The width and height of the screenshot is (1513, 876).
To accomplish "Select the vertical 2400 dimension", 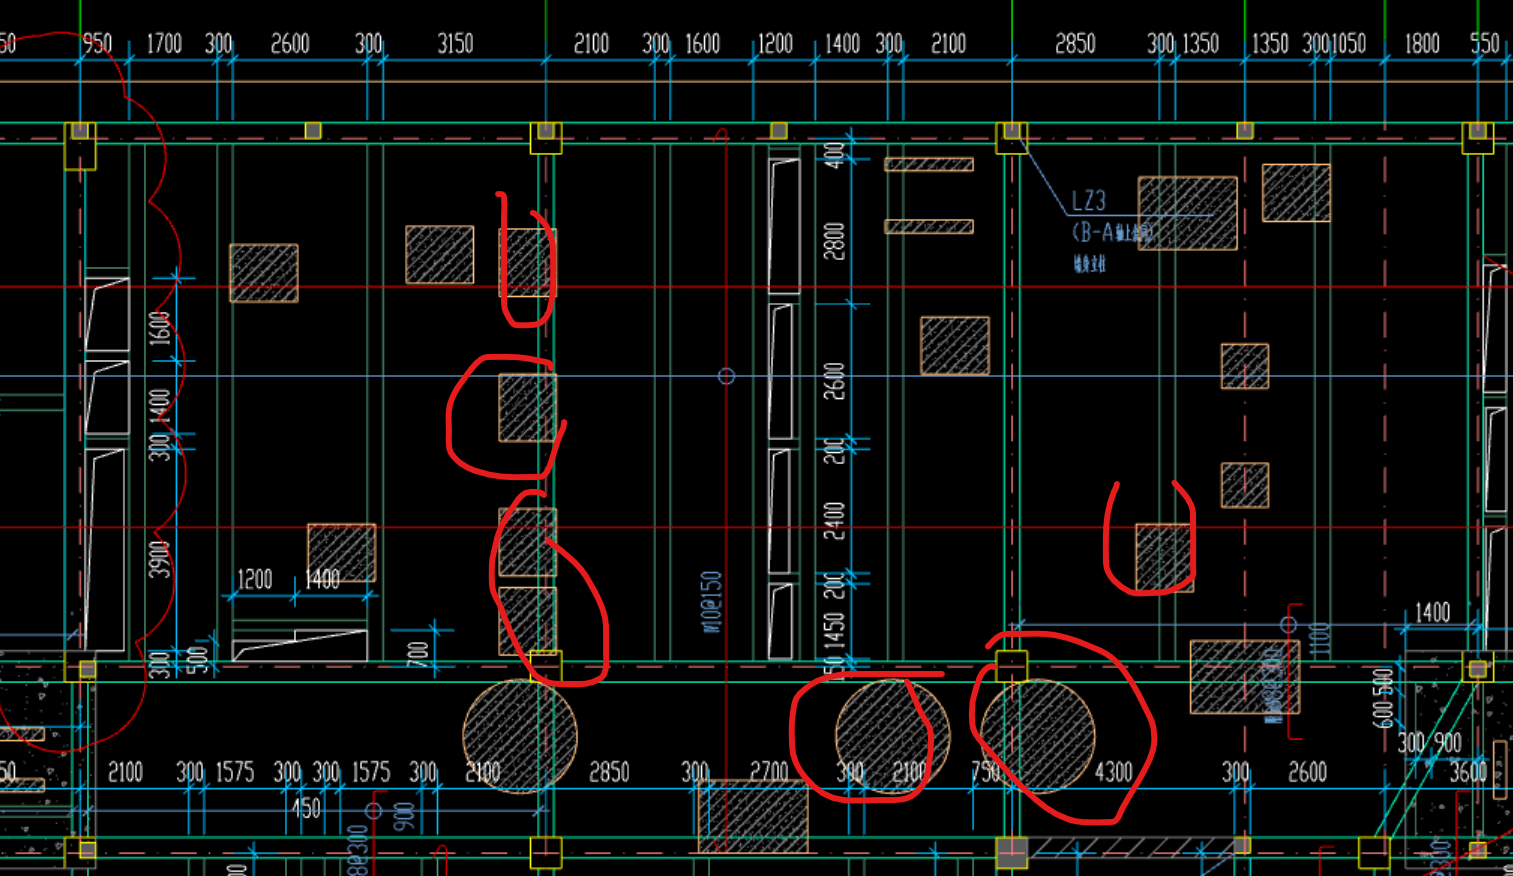I will (834, 521).
